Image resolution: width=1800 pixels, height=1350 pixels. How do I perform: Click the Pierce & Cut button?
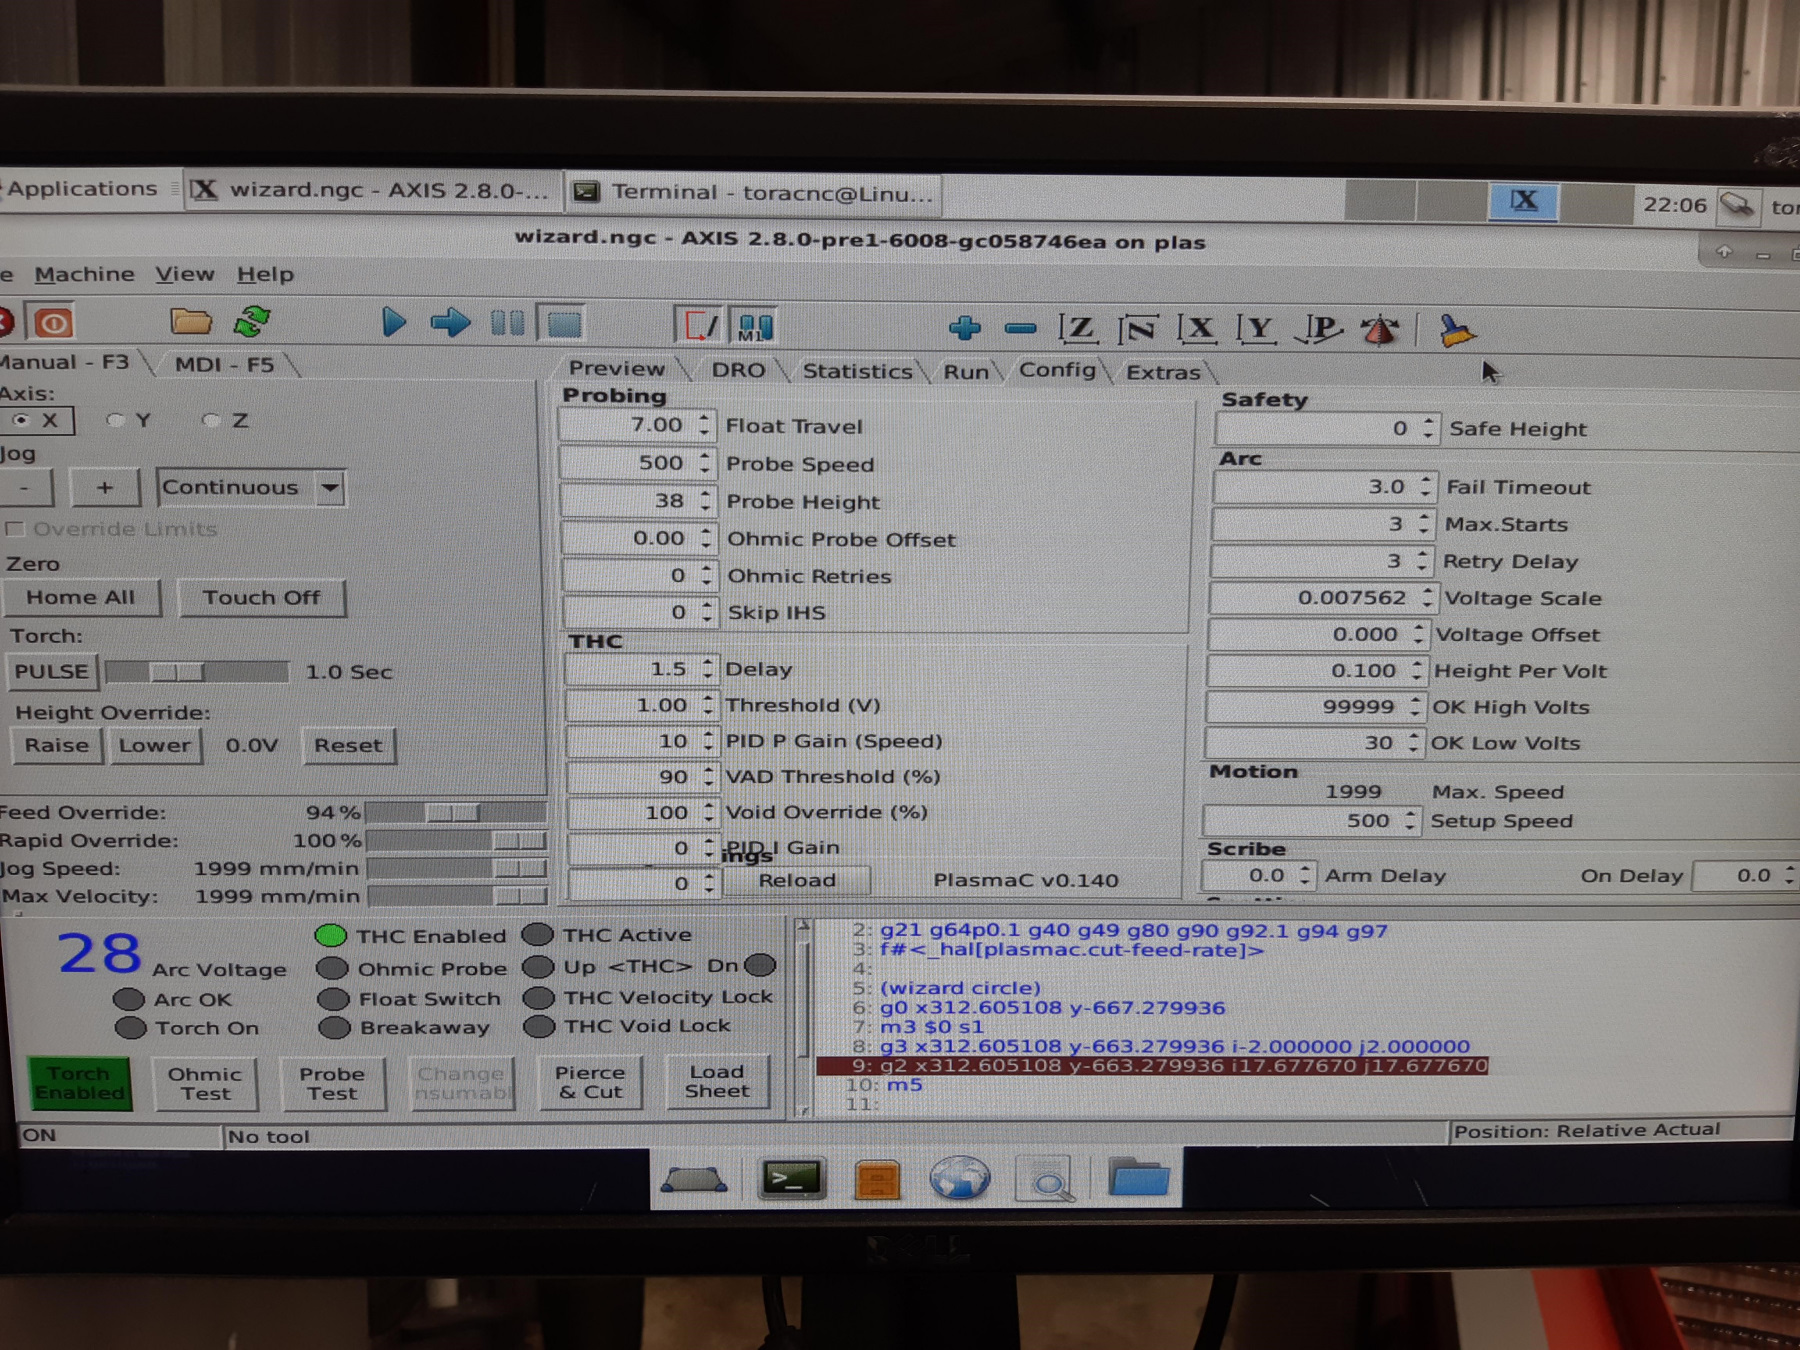click(590, 1082)
